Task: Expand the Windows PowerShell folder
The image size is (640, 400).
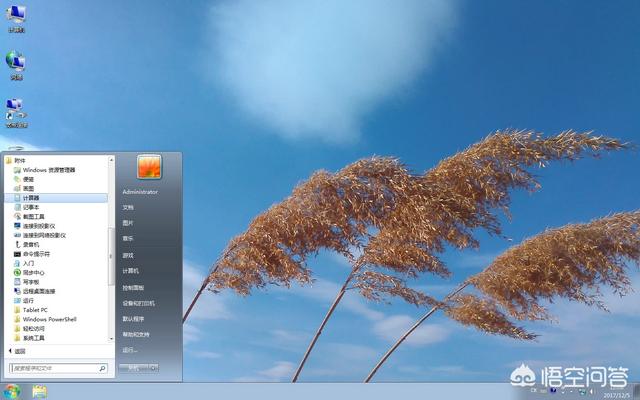Action: coord(45,319)
